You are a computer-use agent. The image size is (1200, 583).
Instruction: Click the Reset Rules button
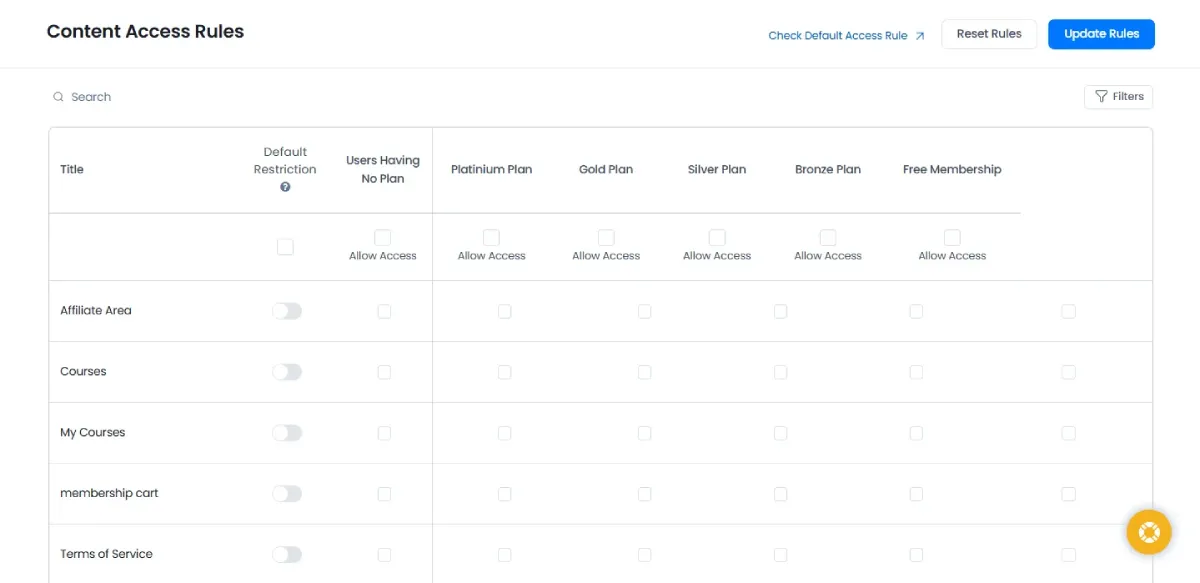pyautogui.click(x=988, y=34)
